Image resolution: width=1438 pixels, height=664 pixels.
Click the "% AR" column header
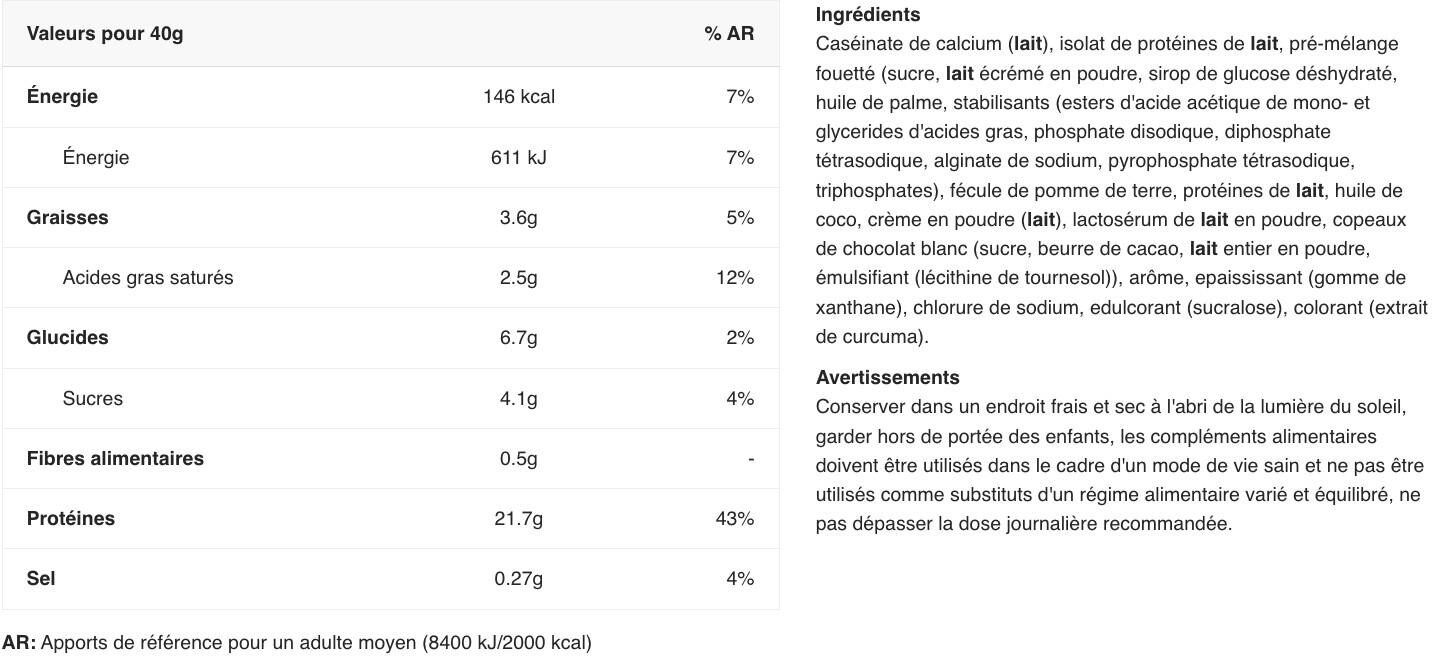point(729,34)
